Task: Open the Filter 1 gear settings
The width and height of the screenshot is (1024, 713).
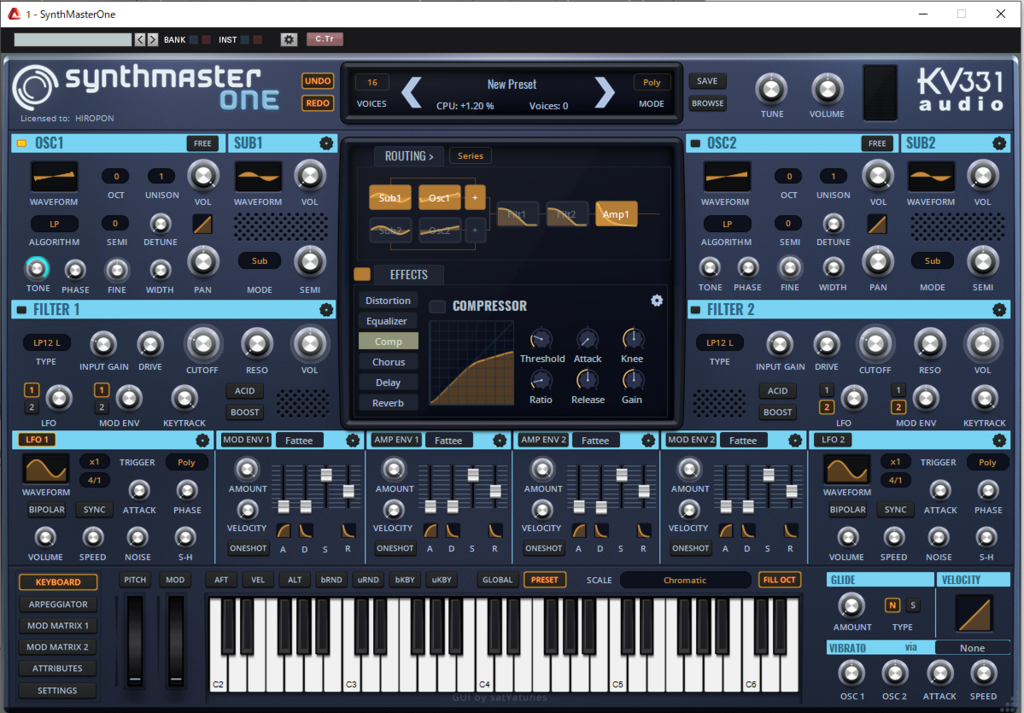Action: pos(326,309)
